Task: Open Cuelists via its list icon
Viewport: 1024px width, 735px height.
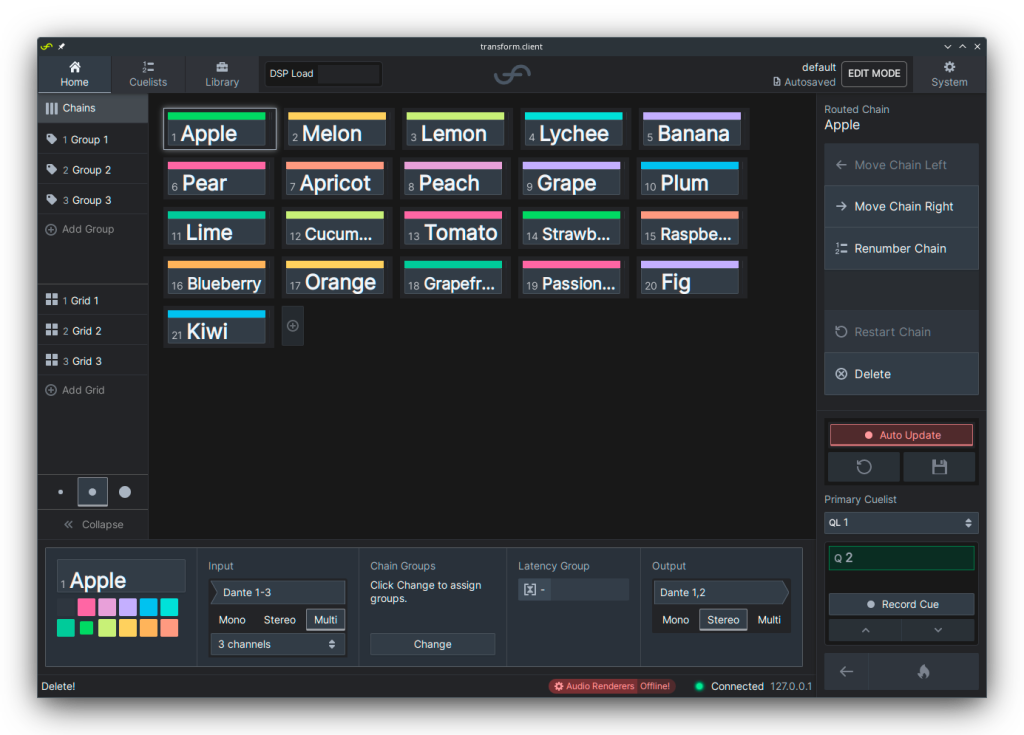Action: (148, 67)
